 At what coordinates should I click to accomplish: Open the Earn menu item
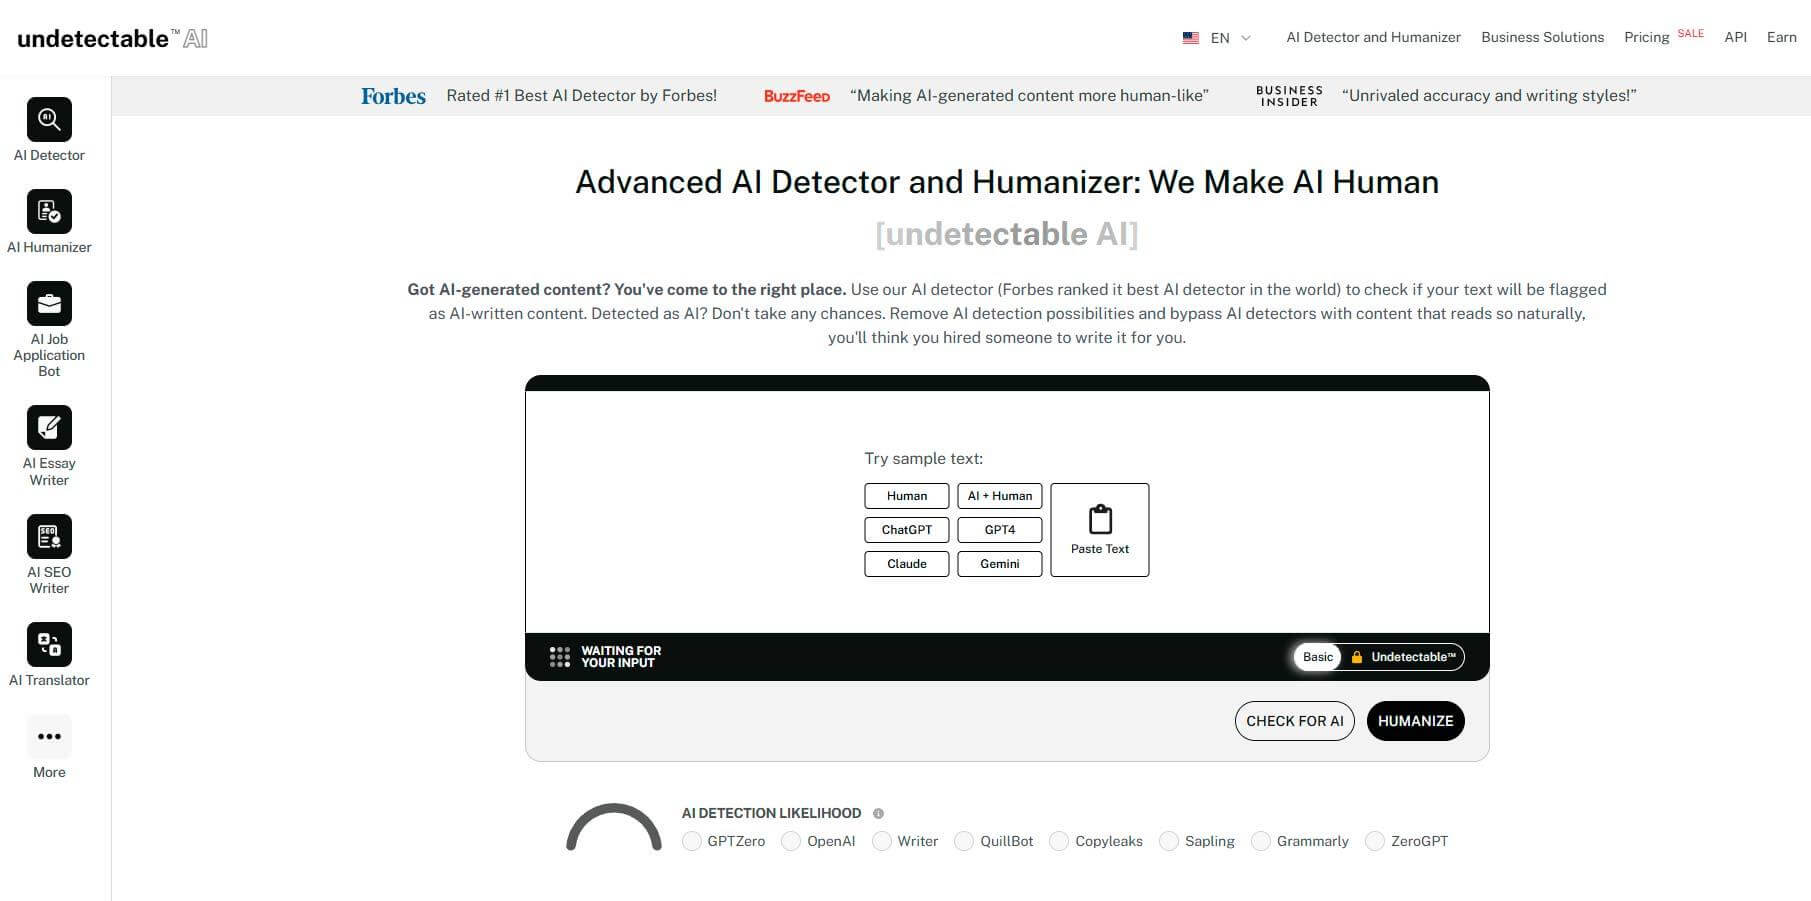pos(1781,38)
